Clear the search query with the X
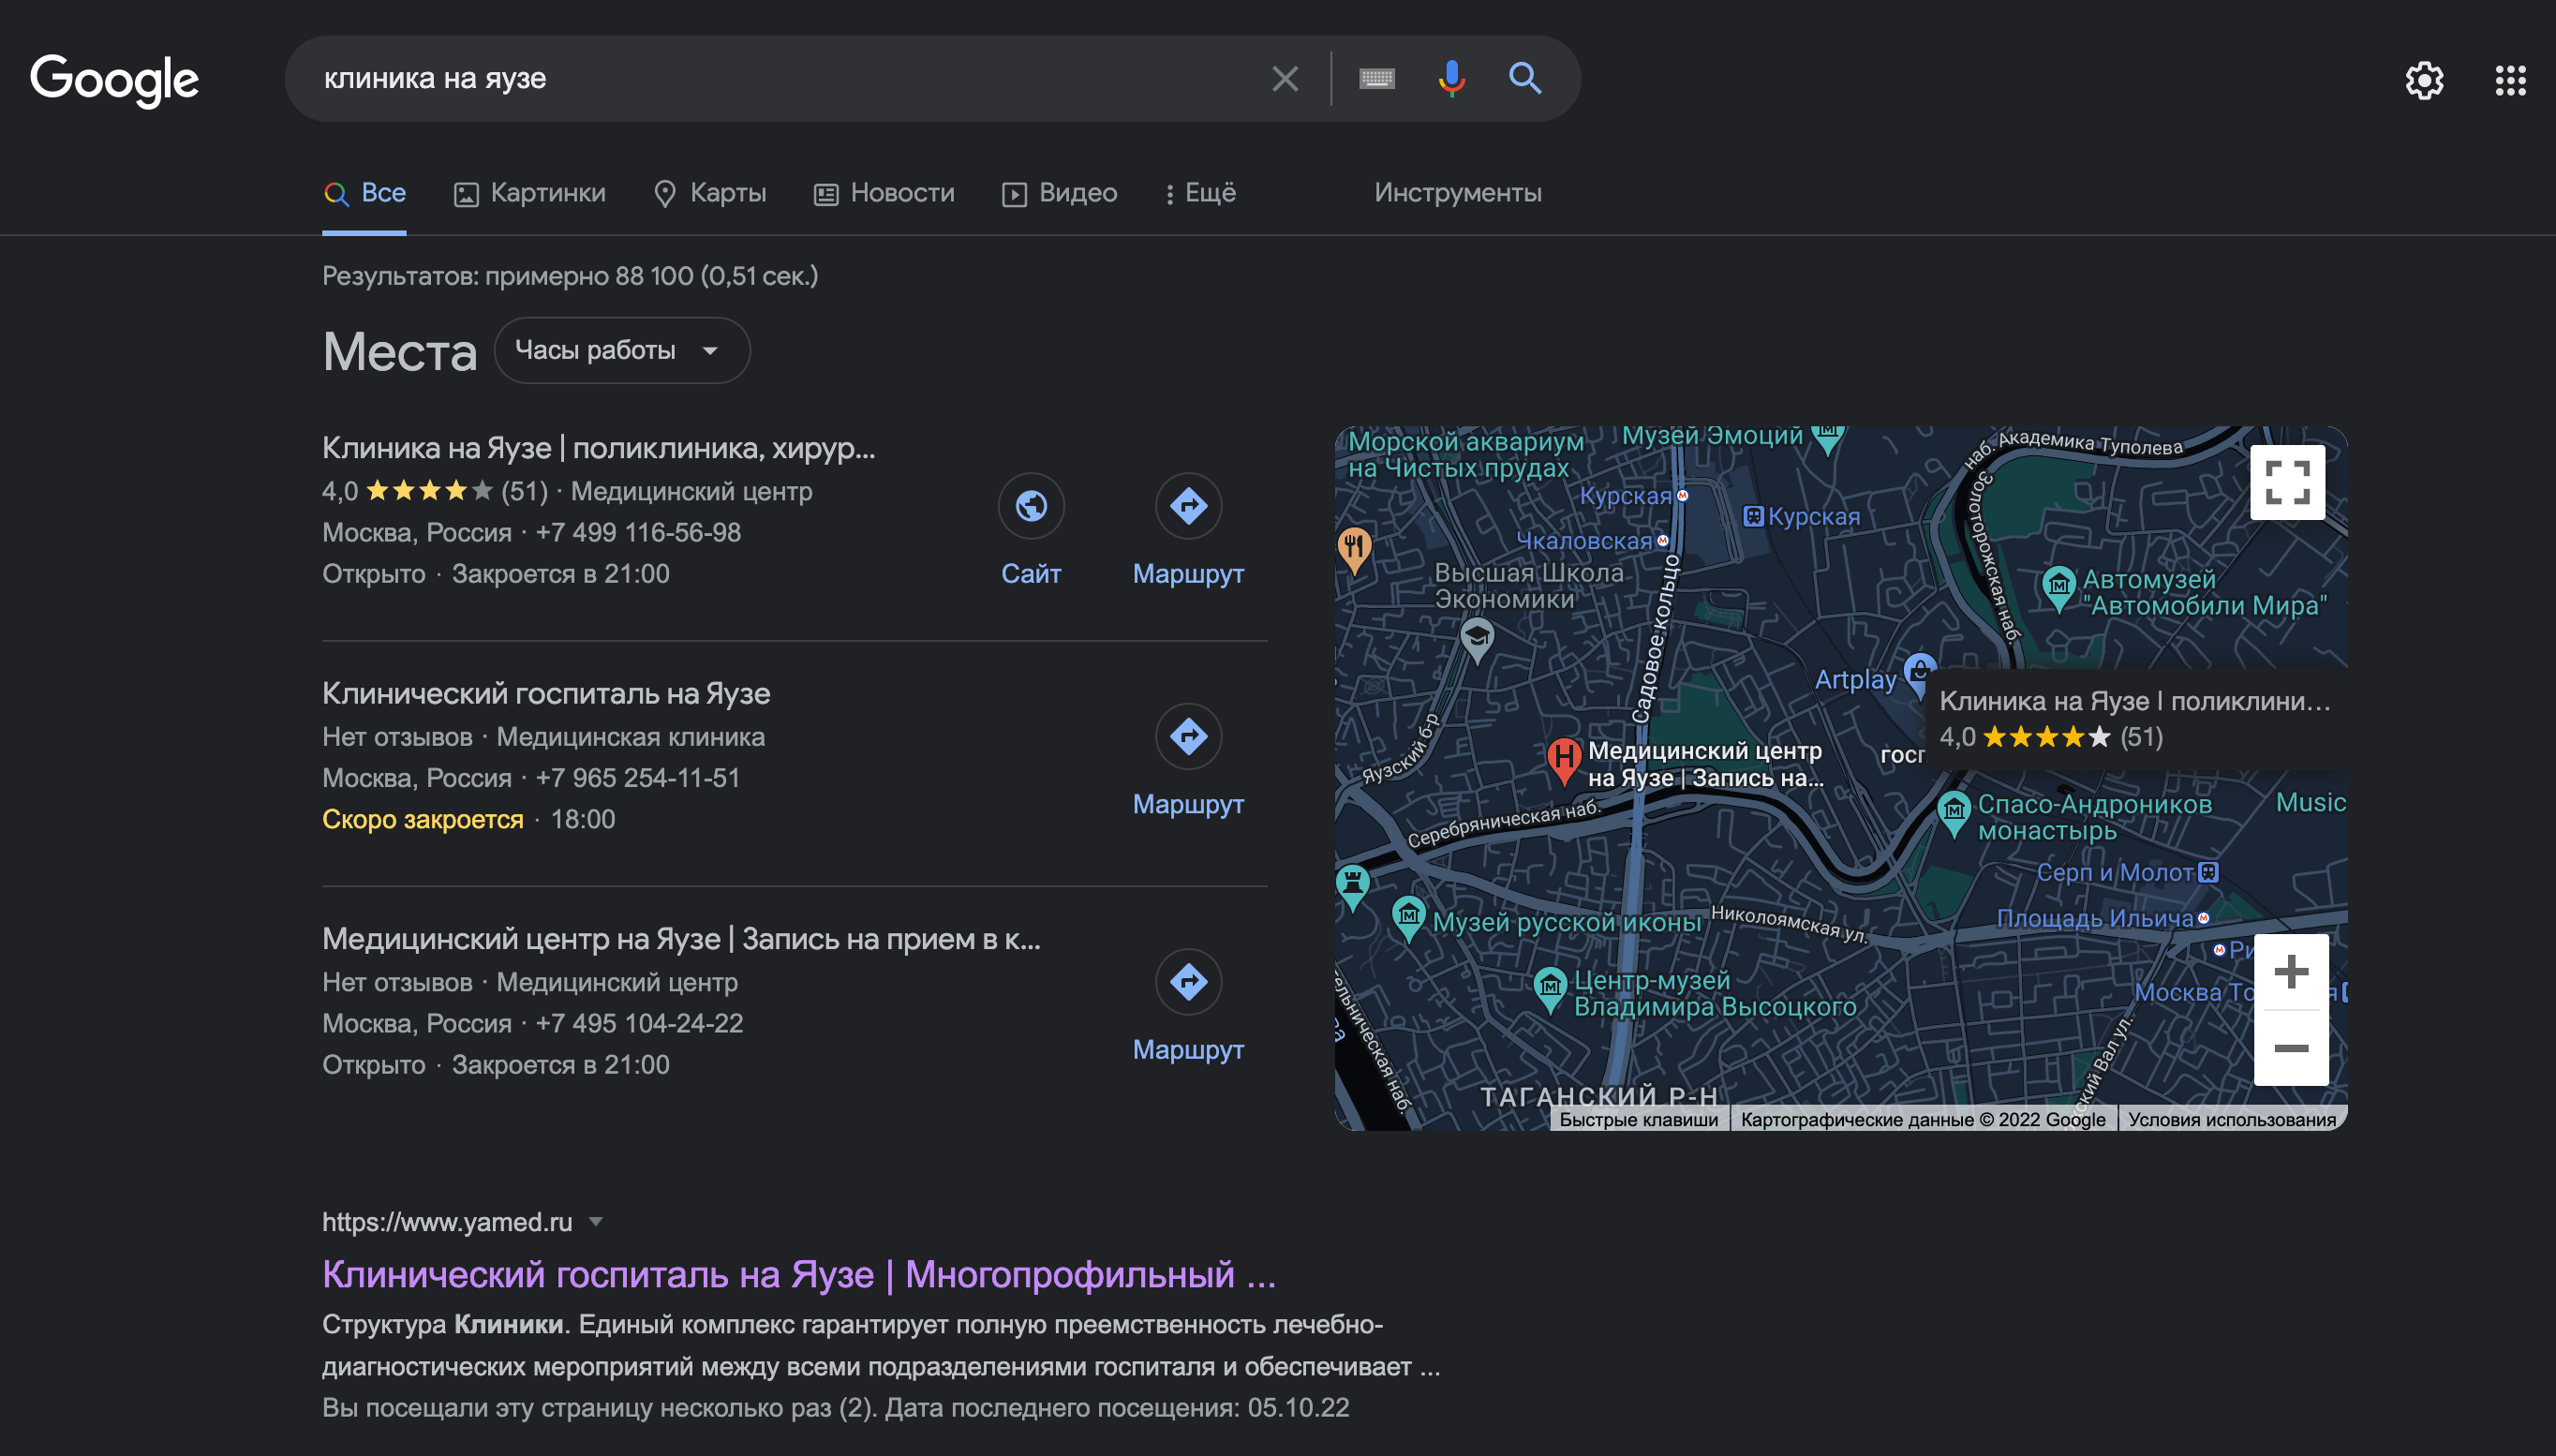 (1285, 79)
